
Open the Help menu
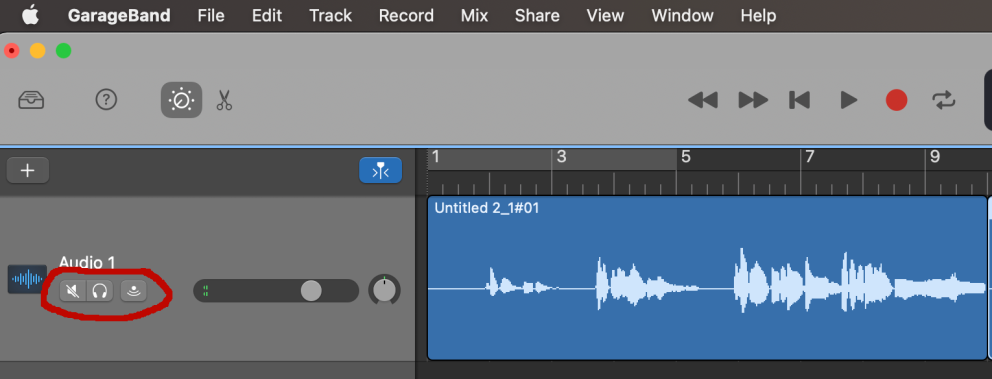coord(758,15)
